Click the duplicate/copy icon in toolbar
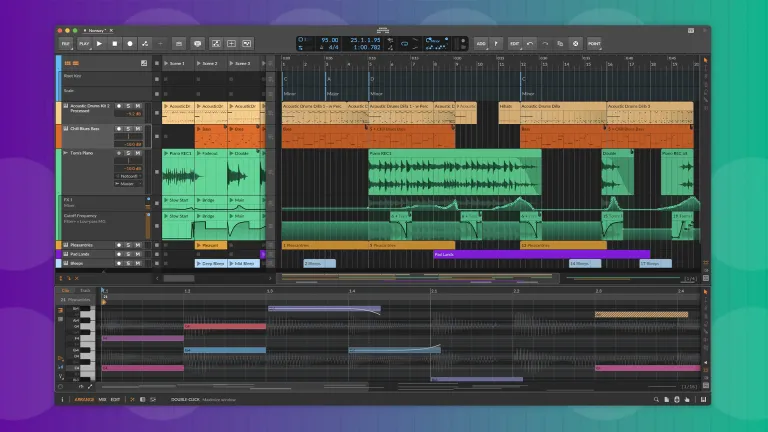The width and height of the screenshot is (768, 432). click(x=560, y=44)
